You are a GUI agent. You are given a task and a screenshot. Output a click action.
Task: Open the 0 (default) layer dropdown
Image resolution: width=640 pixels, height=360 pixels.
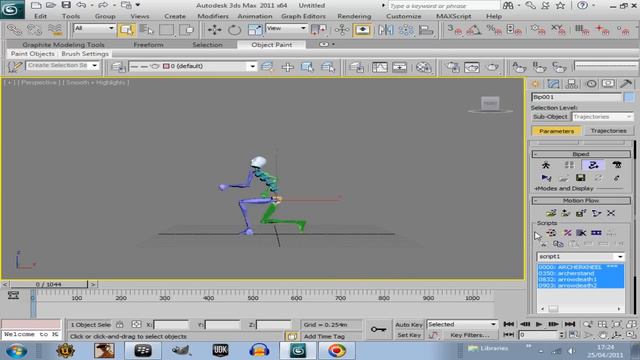pos(192,66)
